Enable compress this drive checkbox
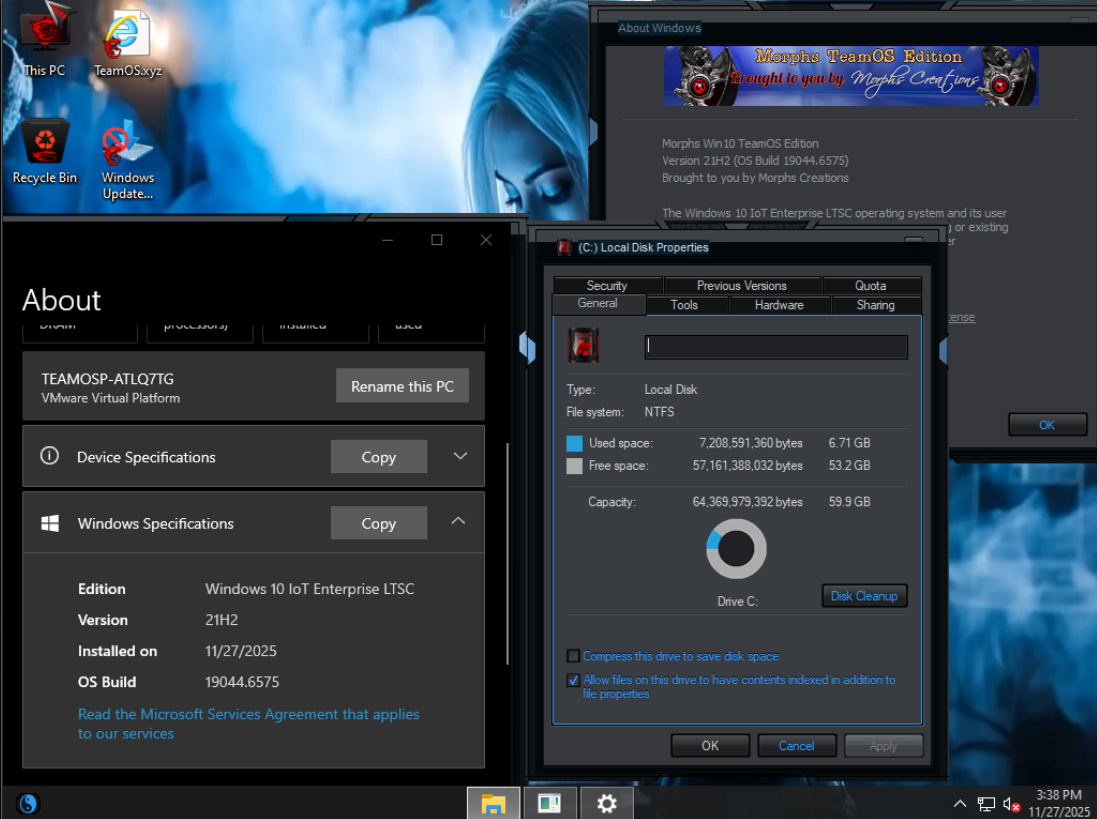 573,656
